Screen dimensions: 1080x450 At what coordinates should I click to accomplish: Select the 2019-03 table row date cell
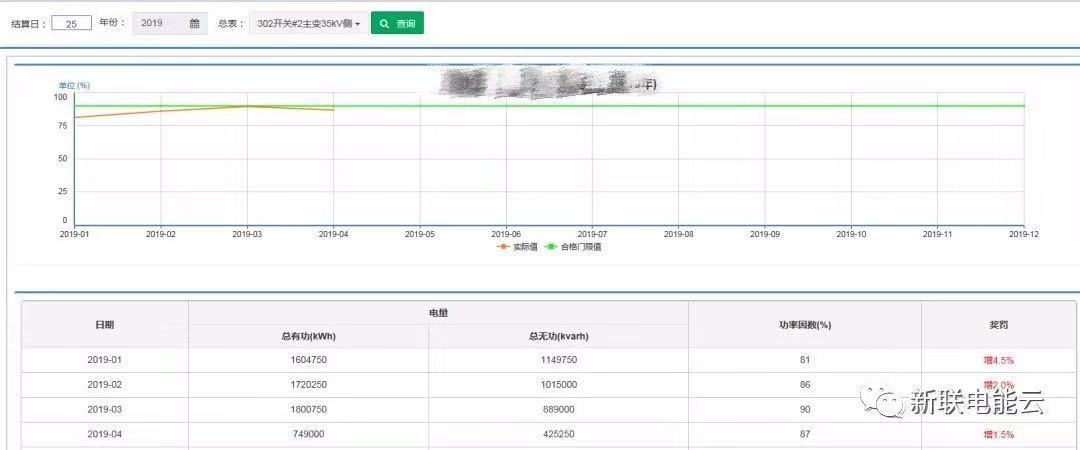click(x=105, y=409)
